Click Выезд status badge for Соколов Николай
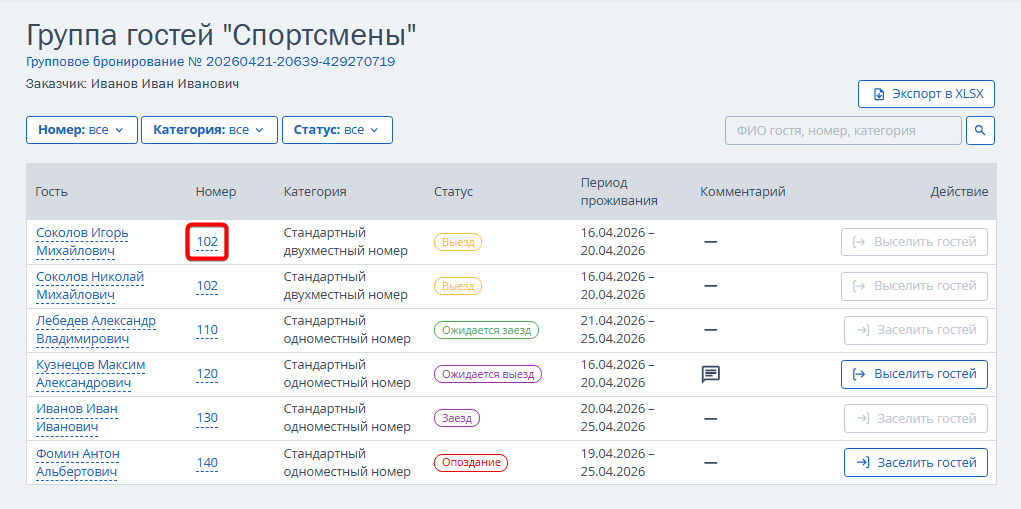 pyautogui.click(x=458, y=286)
